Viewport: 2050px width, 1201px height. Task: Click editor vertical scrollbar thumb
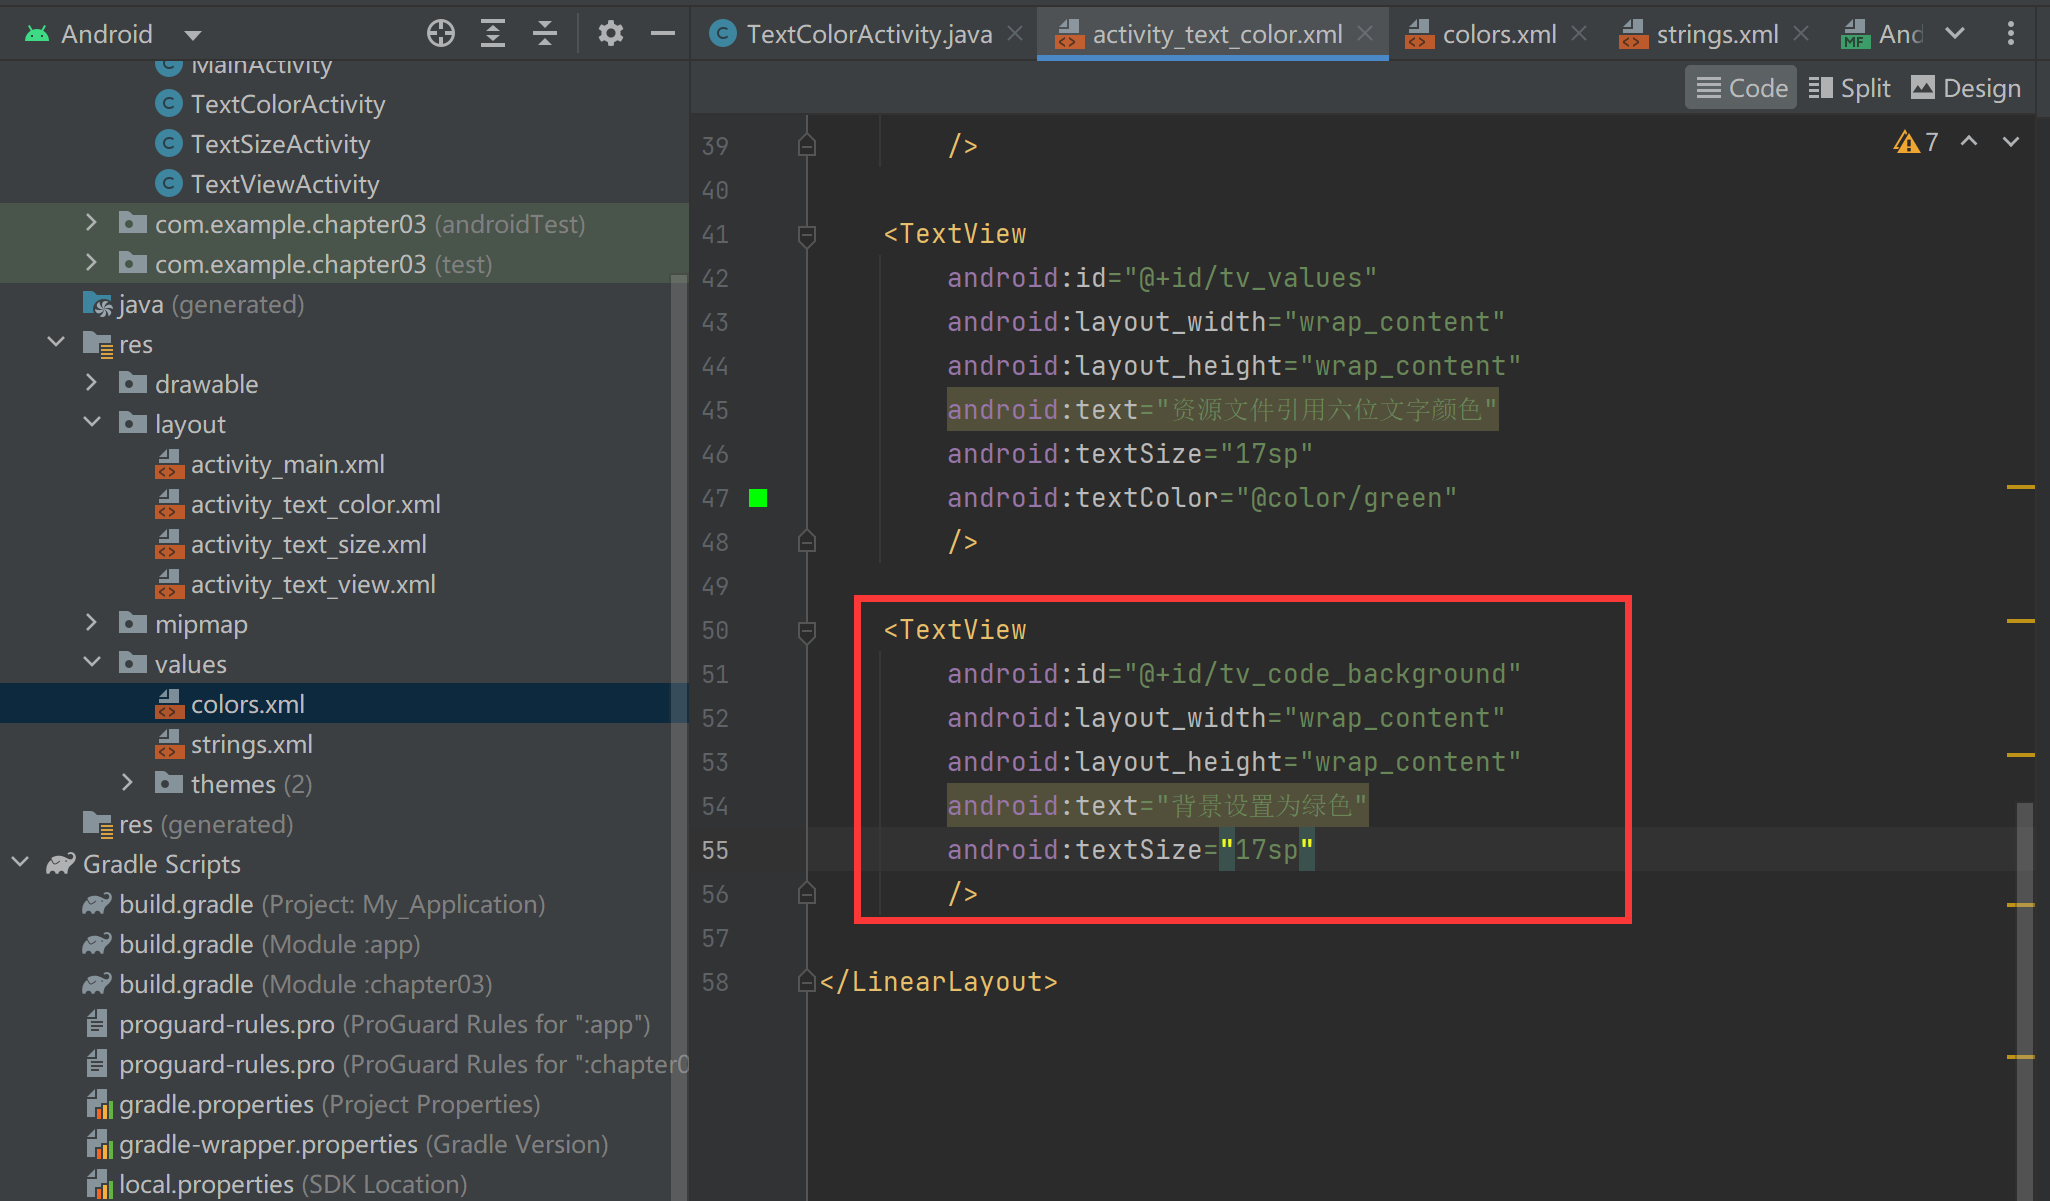click(x=2024, y=1000)
